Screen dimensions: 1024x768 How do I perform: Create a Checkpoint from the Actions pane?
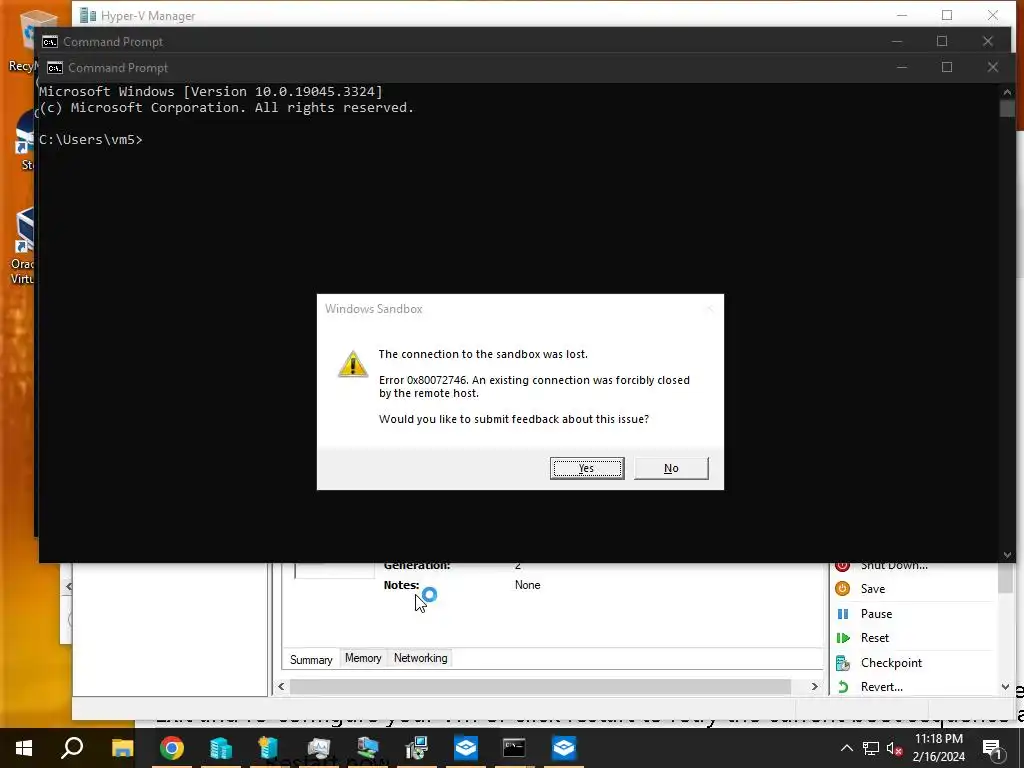point(891,663)
